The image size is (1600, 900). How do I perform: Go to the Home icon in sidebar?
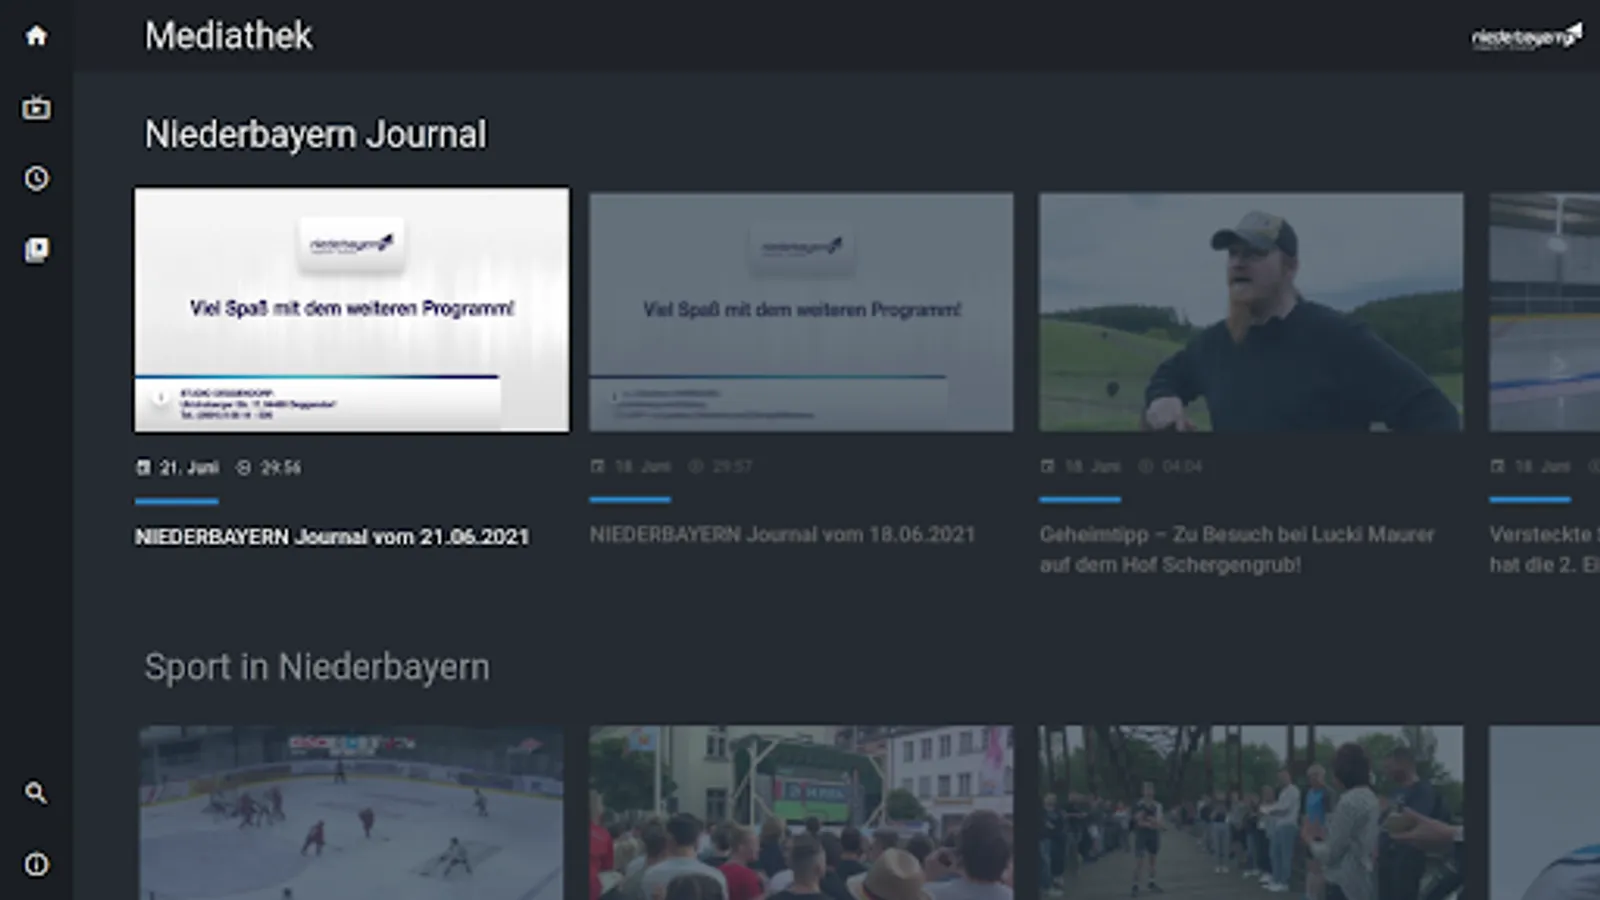(36, 36)
